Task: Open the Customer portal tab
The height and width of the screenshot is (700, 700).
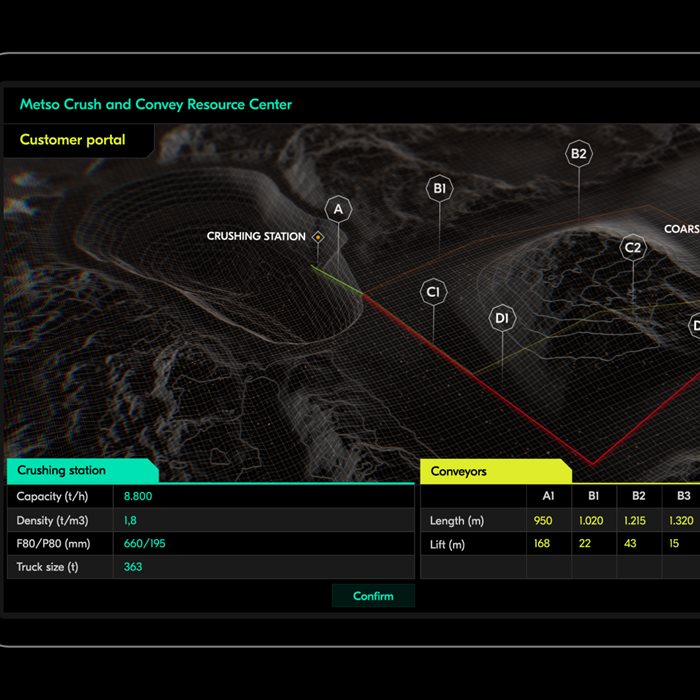Action: pos(73,140)
